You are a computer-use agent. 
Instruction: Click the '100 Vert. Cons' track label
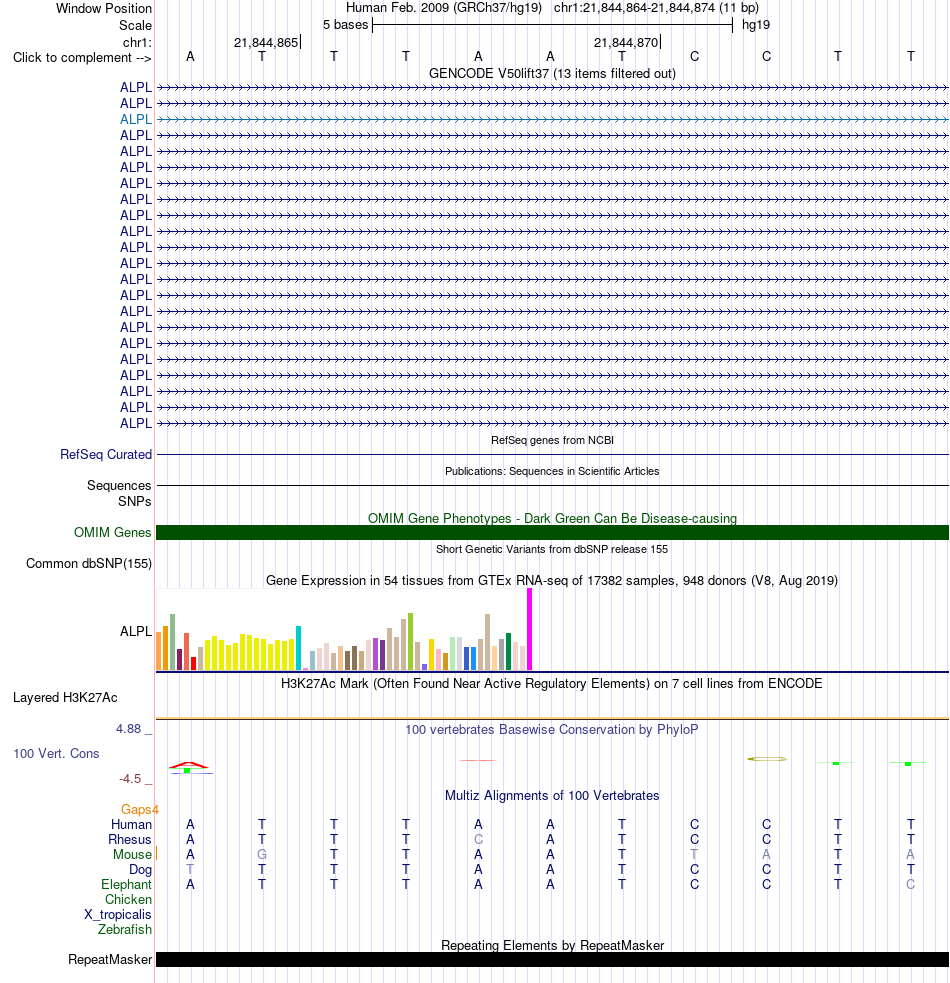click(56, 754)
